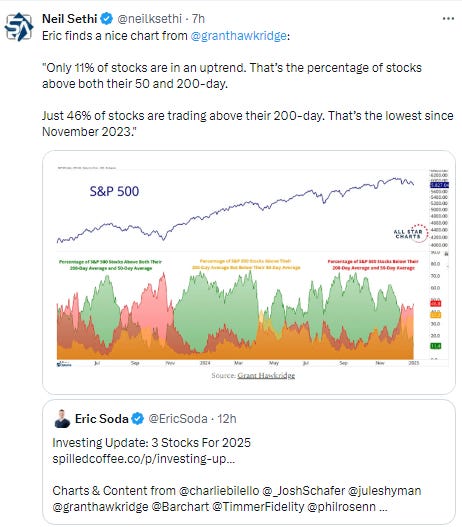Image resolution: width=462 pixels, height=527 pixels.
Task: Click Neil Sethi's verified badge
Action: (107, 19)
